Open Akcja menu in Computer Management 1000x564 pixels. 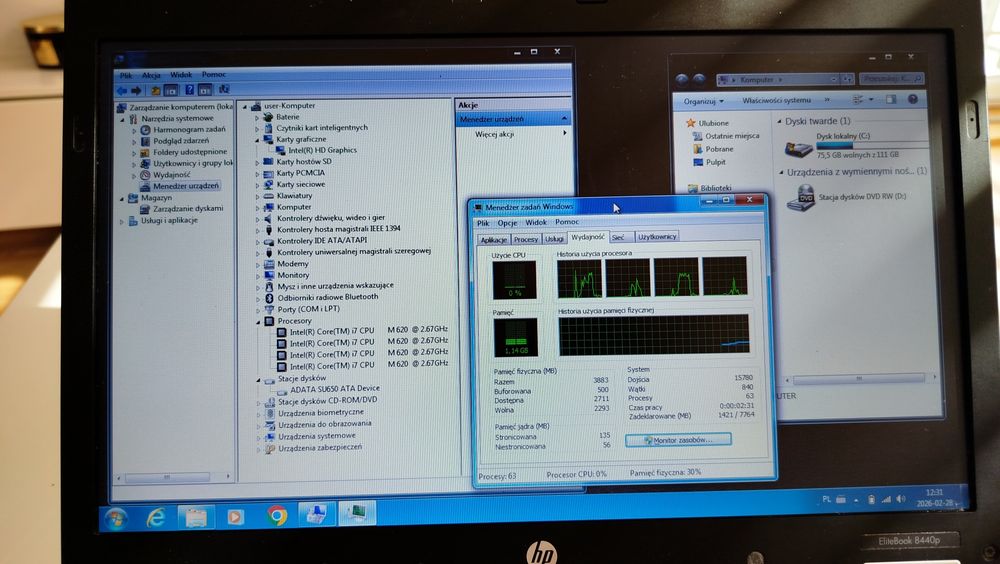point(151,75)
